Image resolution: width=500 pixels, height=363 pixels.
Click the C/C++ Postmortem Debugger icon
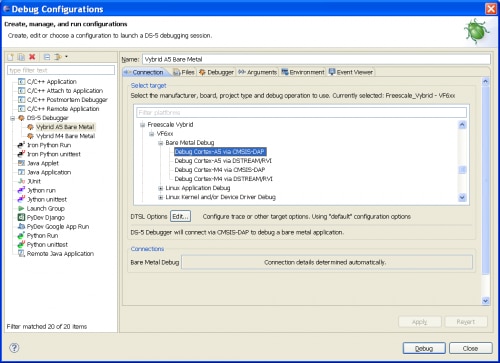[x=22, y=99]
